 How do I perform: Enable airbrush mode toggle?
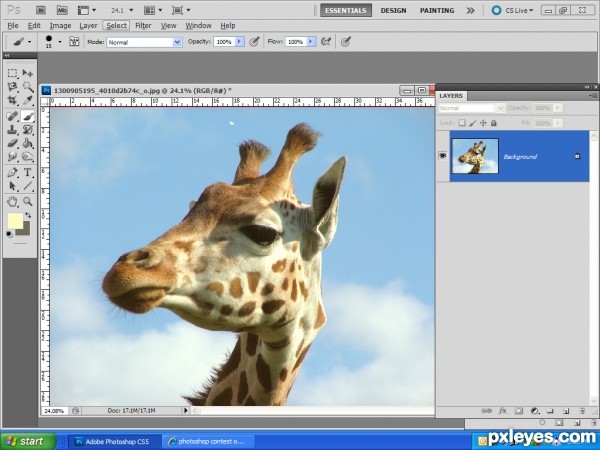click(x=326, y=41)
